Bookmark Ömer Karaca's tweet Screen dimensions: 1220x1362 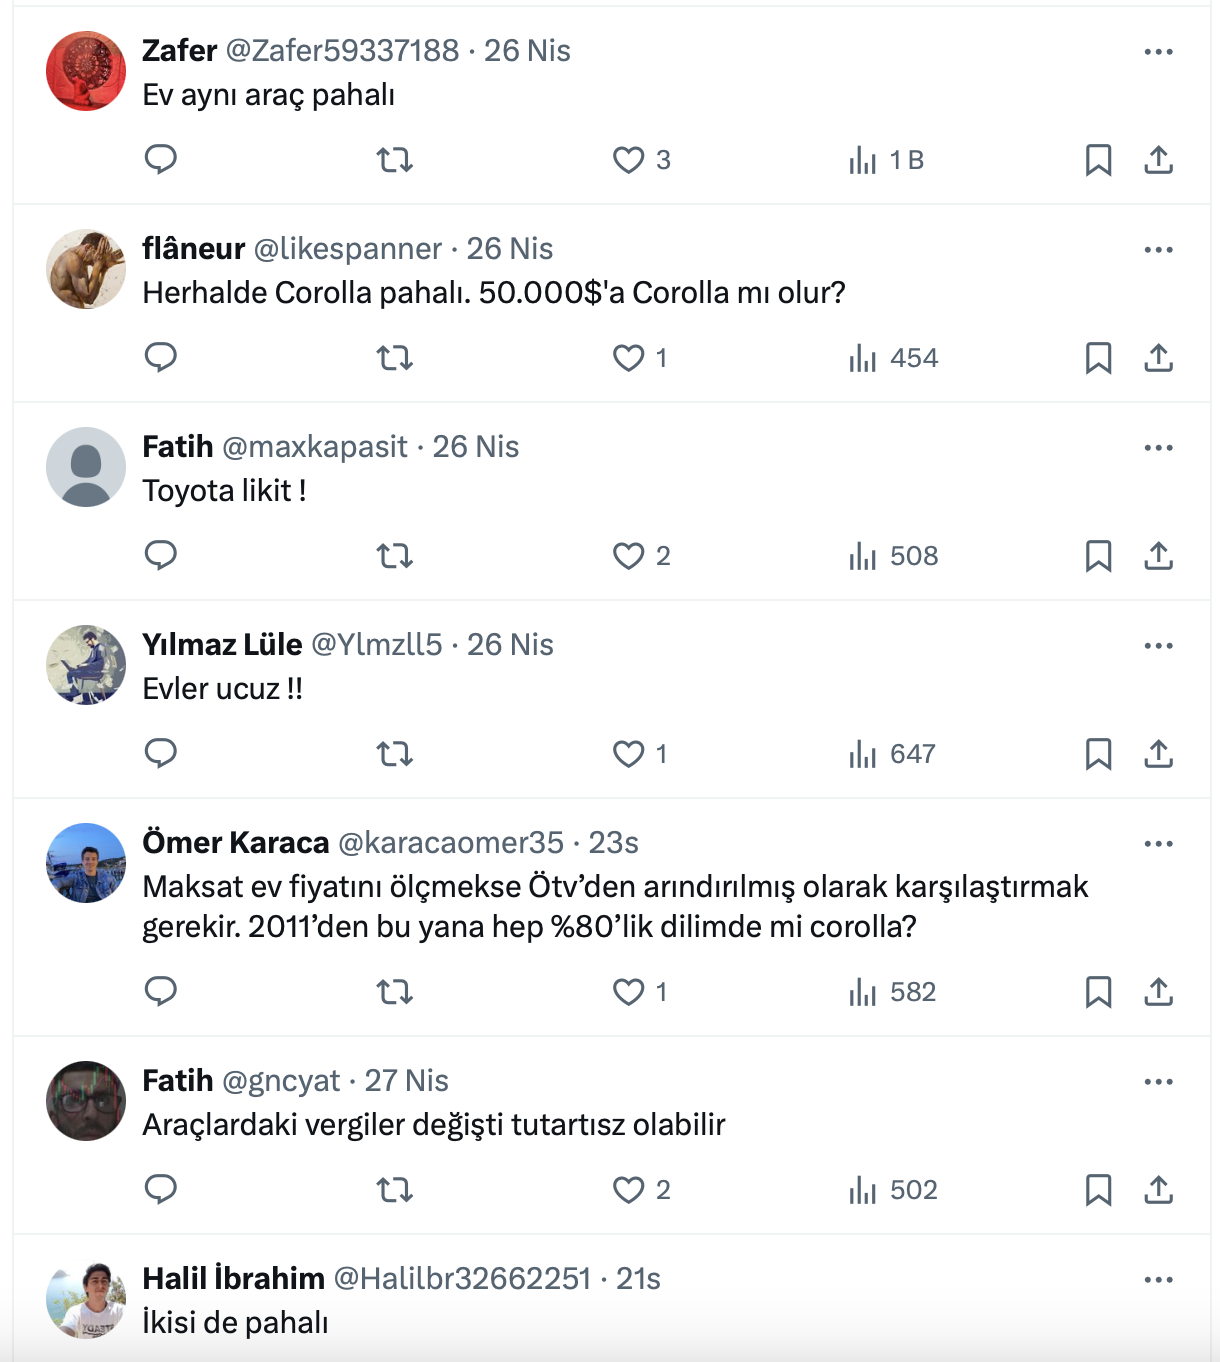[x=1098, y=992]
